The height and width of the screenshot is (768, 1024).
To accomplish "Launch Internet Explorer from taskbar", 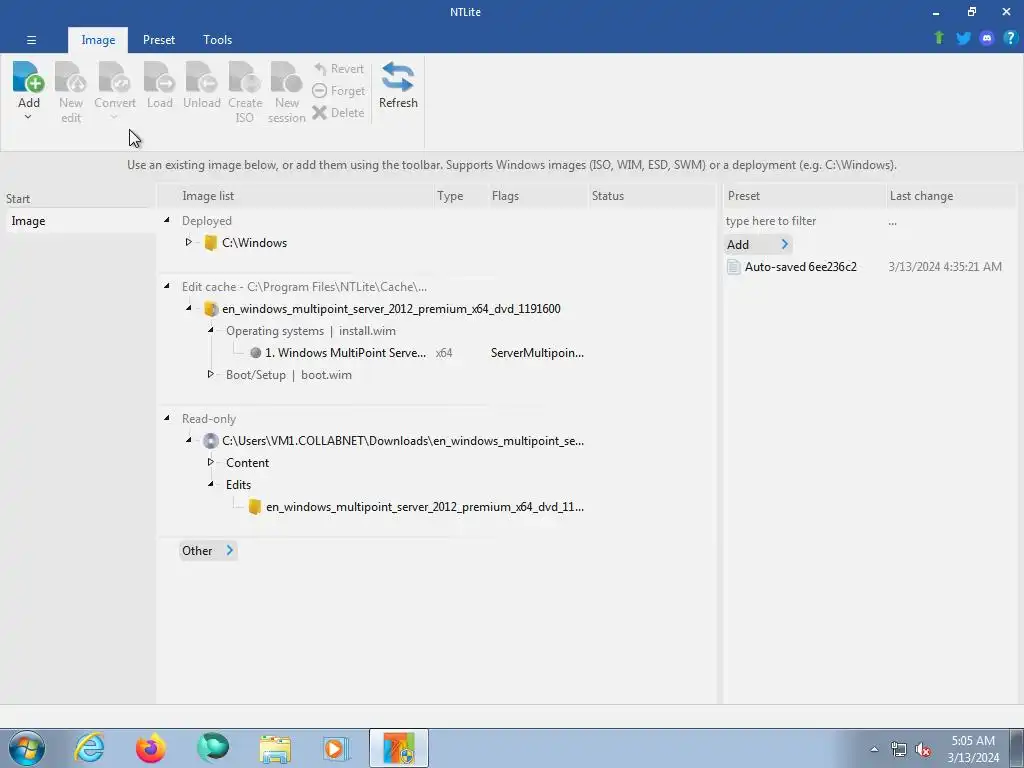I will pos(89,748).
